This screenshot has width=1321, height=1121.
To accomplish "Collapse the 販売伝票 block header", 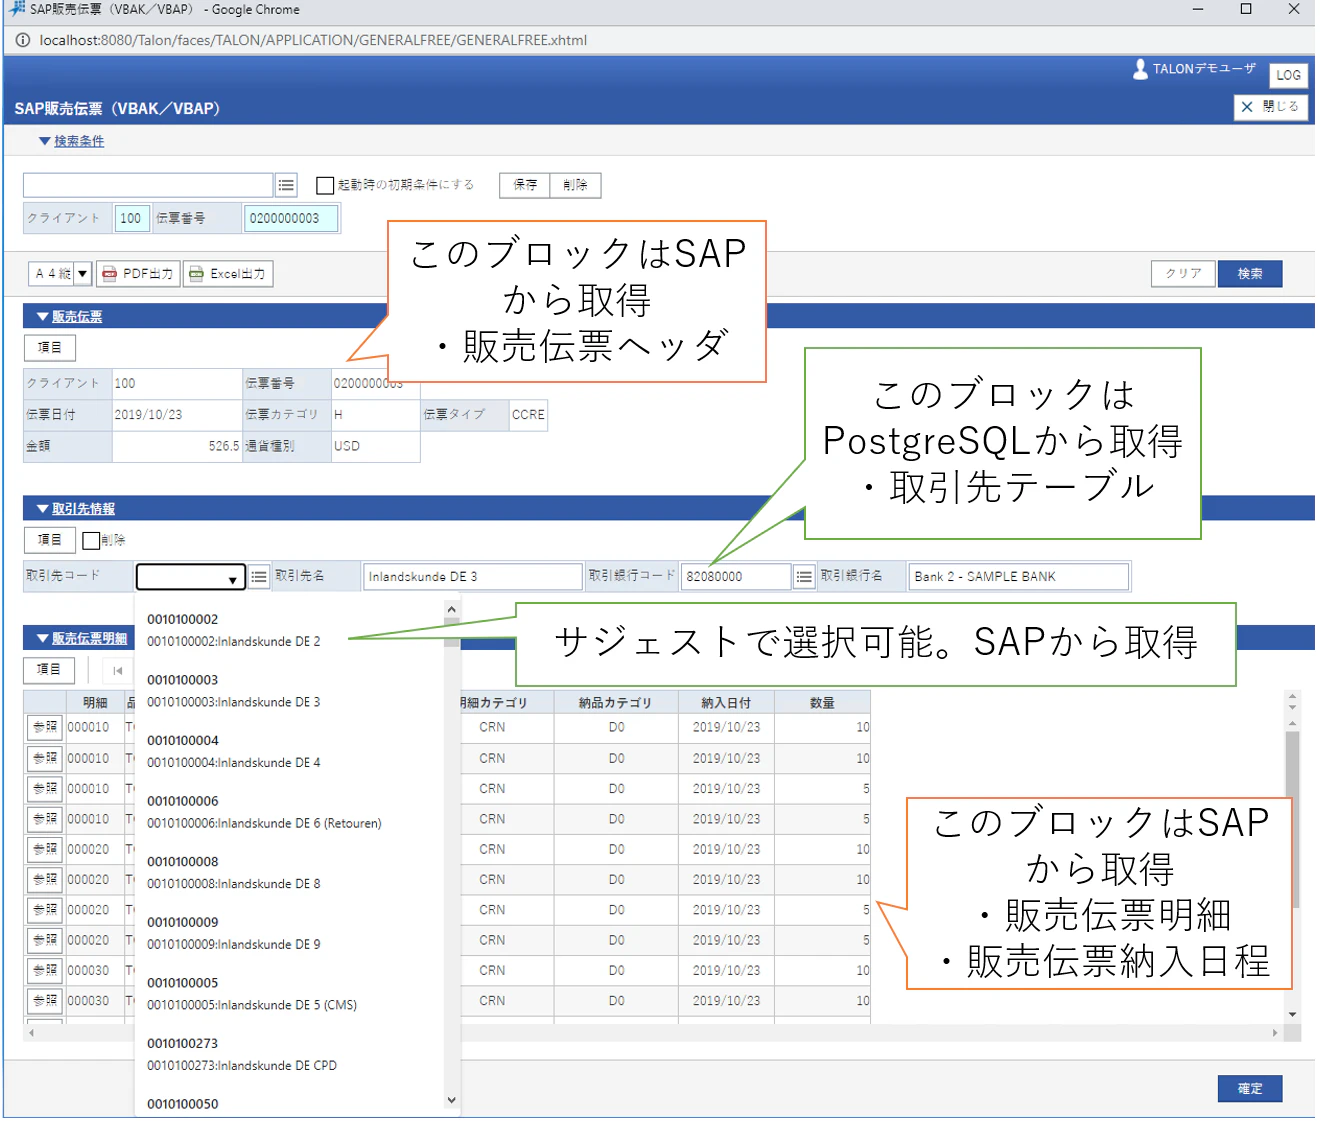I will point(69,317).
